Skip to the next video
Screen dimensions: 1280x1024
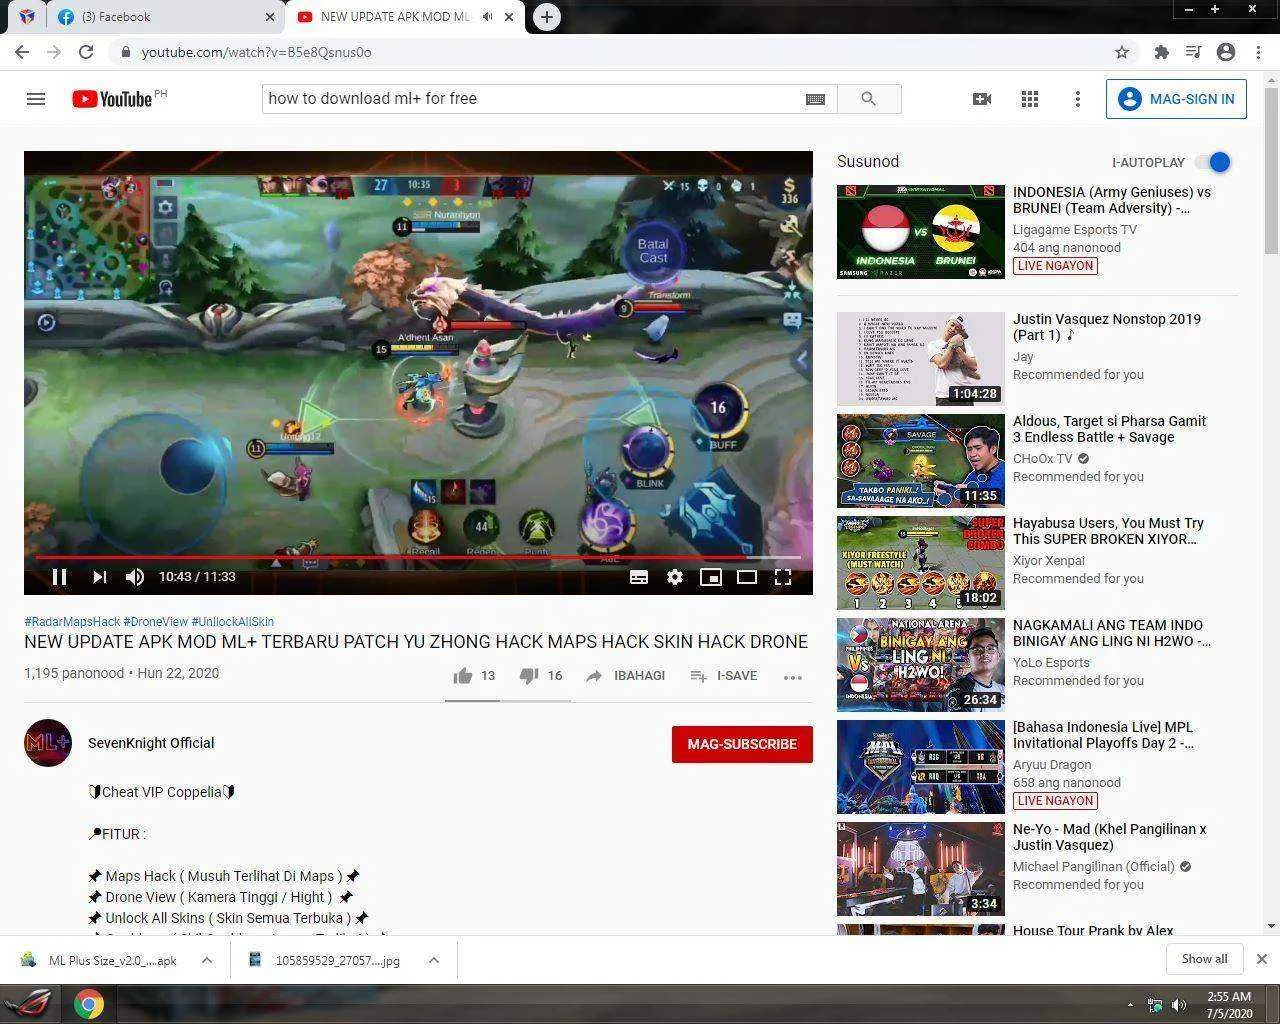tap(99, 577)
